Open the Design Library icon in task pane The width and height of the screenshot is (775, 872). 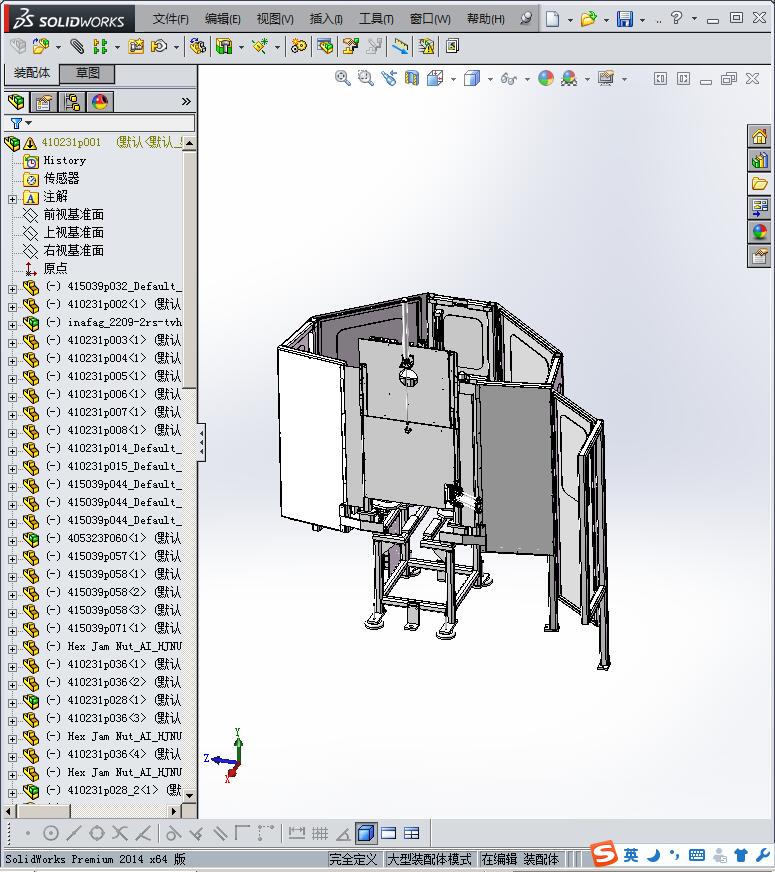[x=759, y=161]
